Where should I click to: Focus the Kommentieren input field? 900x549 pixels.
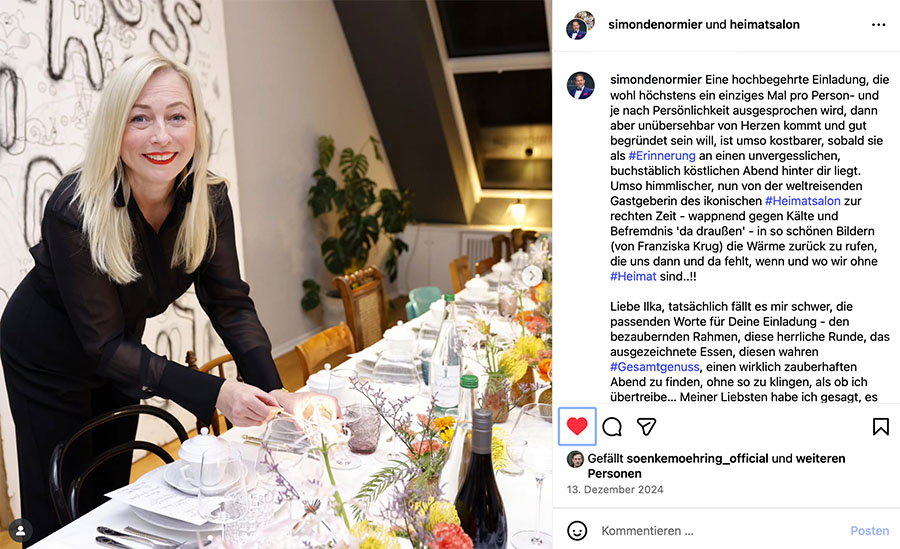pos(720,531)
